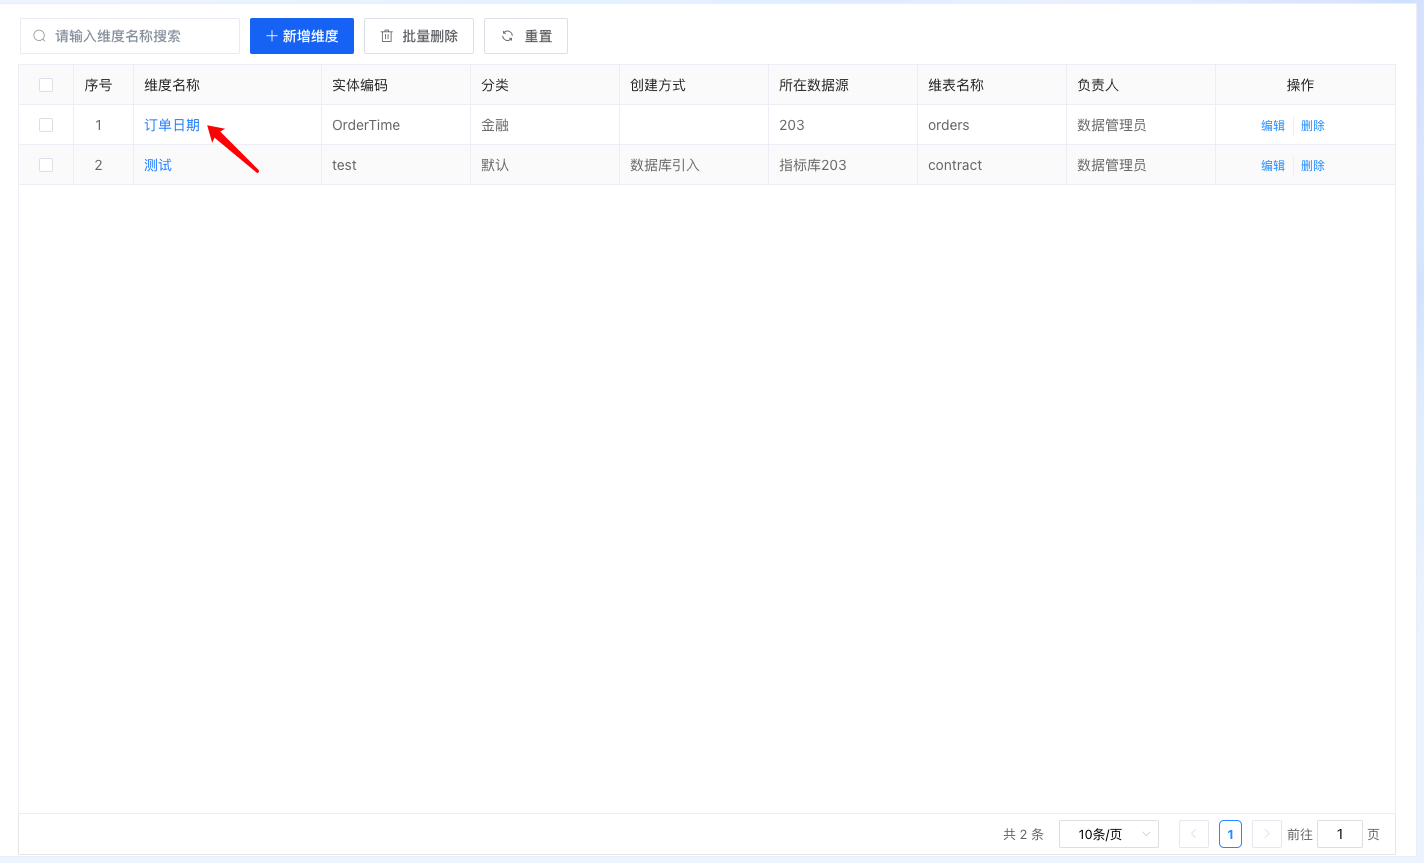Toggle the select-all checkbox in table header
The height and width of the screenshot is (863, 1424).
[46, 85]
